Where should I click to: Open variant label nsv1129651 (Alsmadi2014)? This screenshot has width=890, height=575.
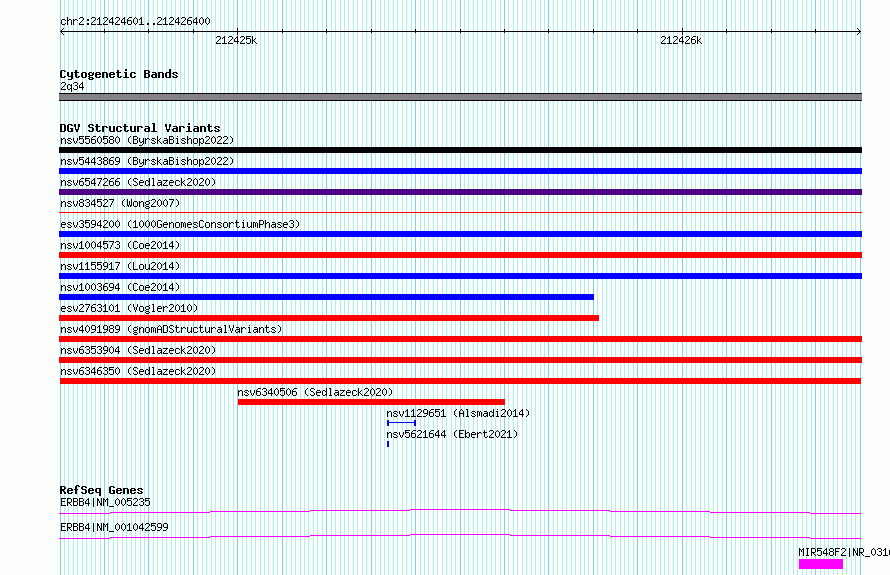tap(458, 413)
